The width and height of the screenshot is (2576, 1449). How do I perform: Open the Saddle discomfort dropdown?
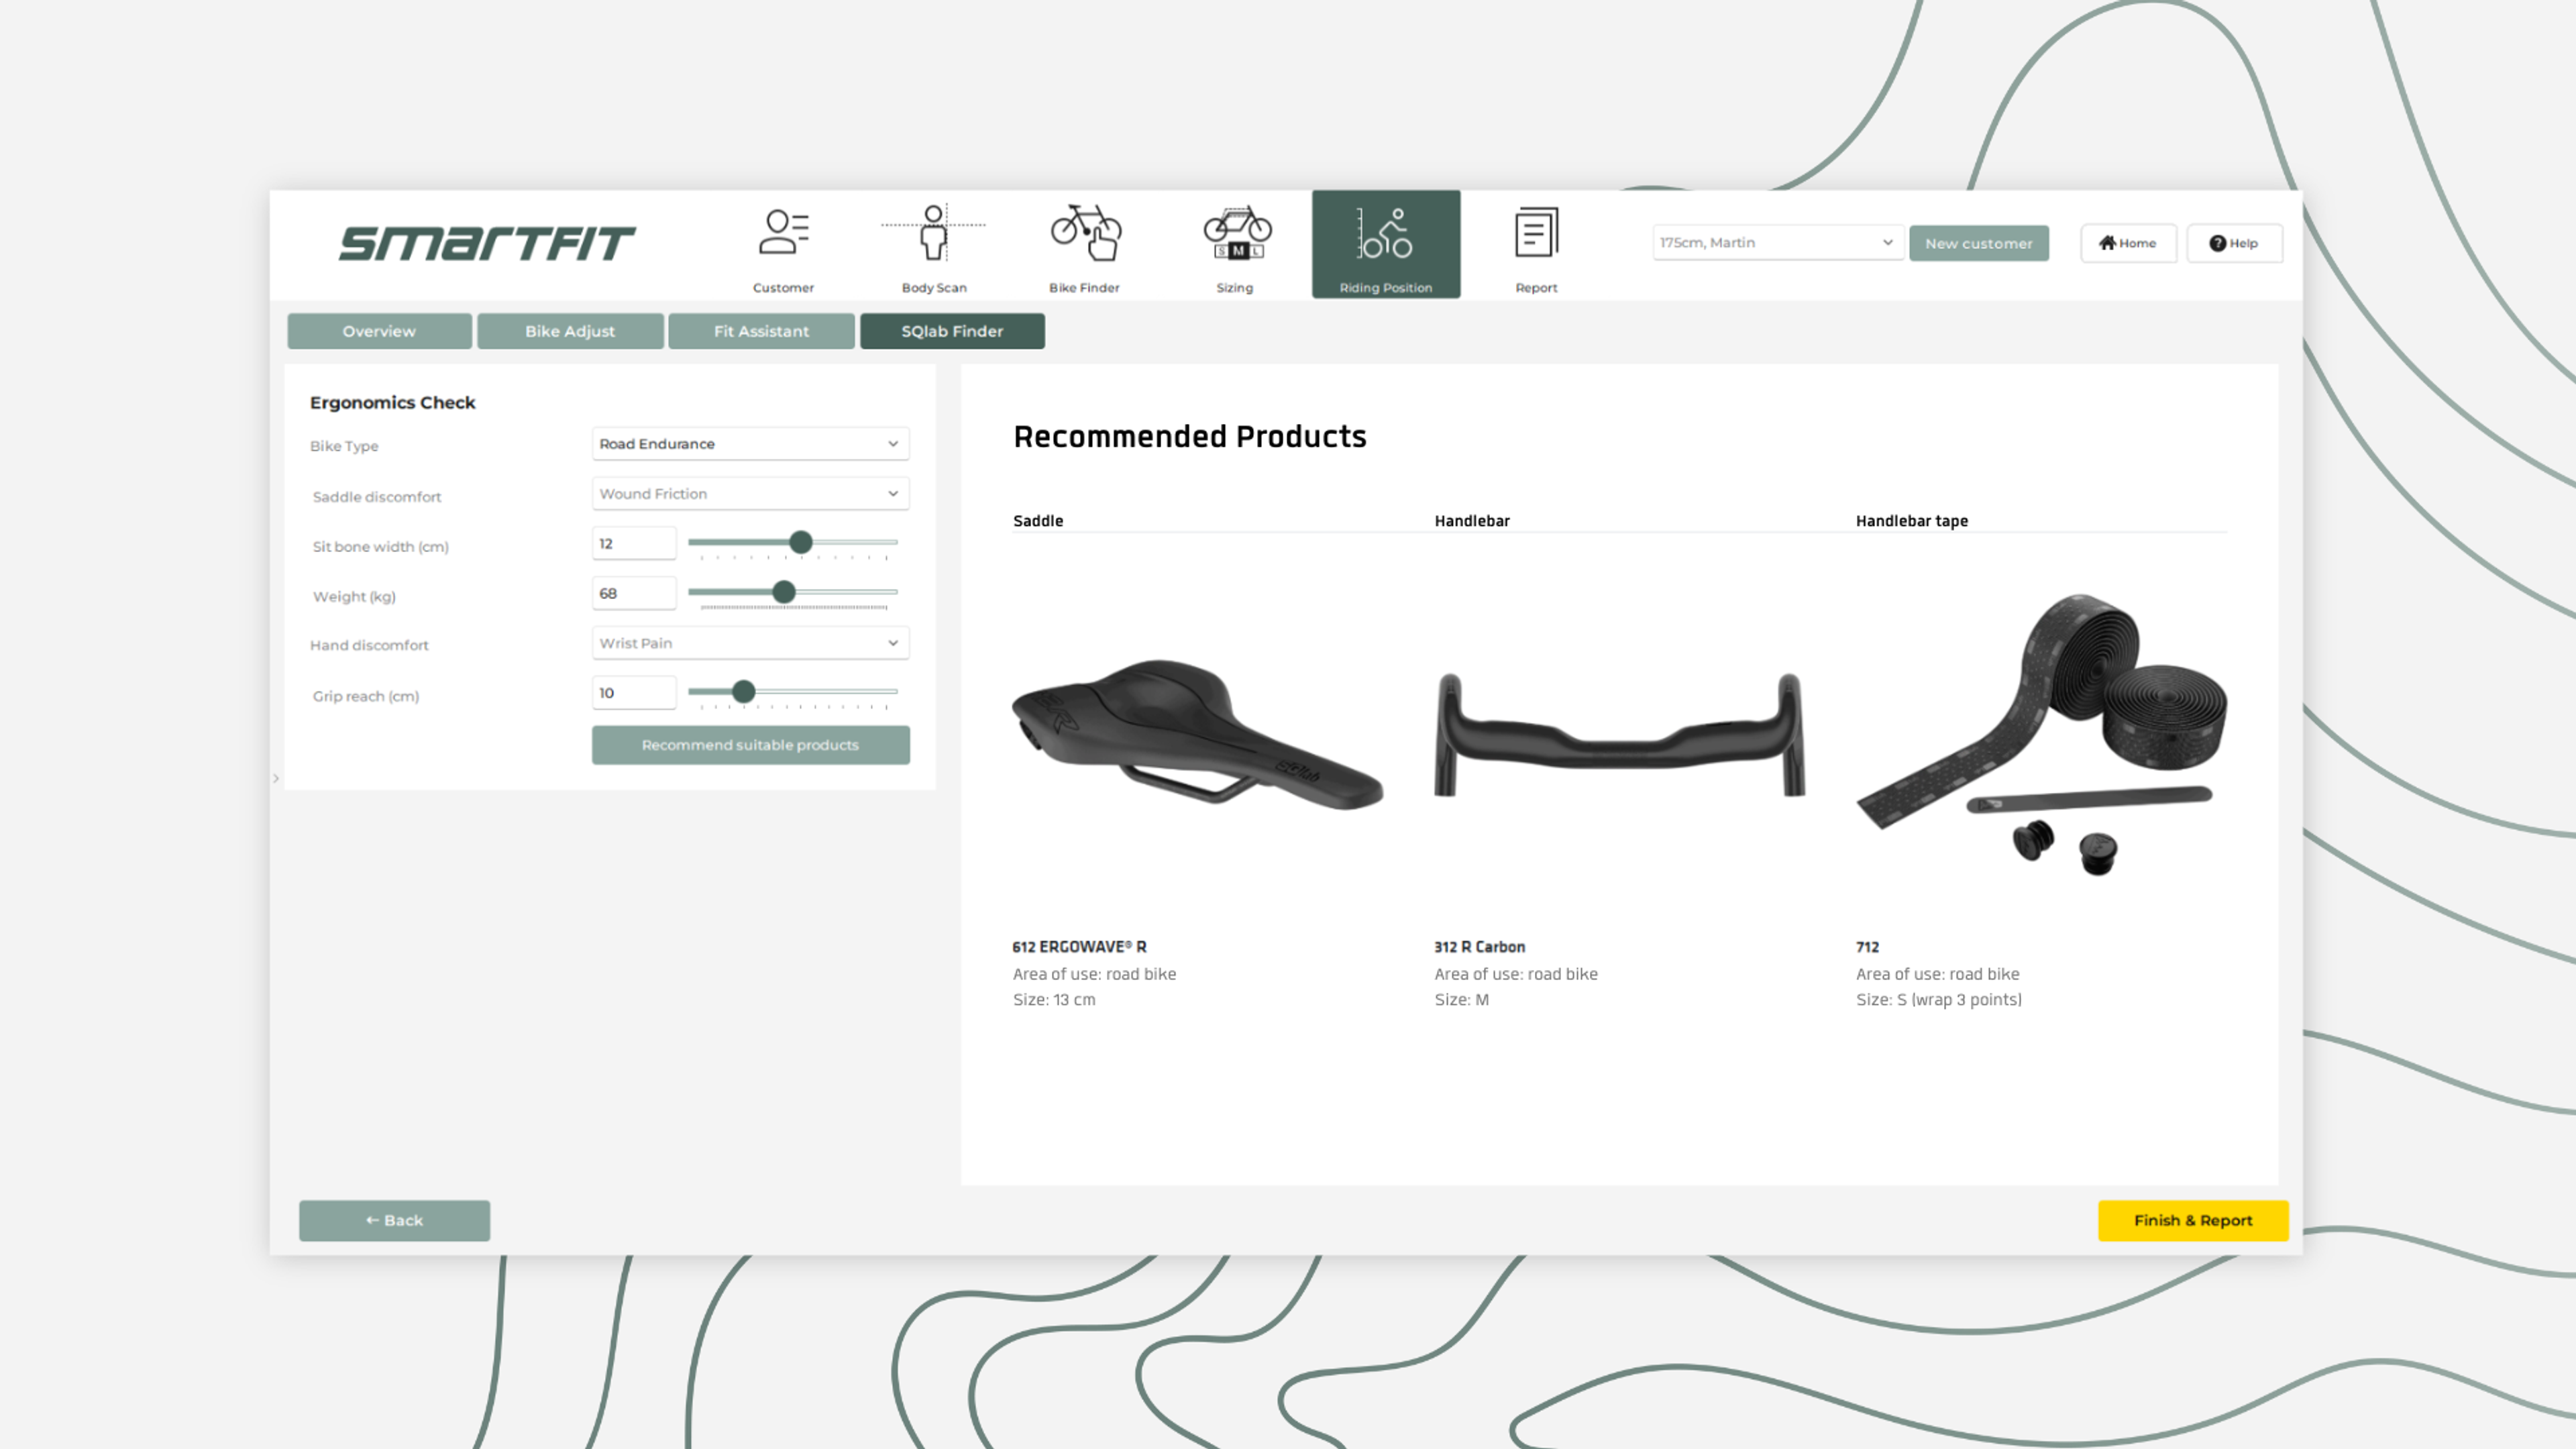(x=750, y=494)
